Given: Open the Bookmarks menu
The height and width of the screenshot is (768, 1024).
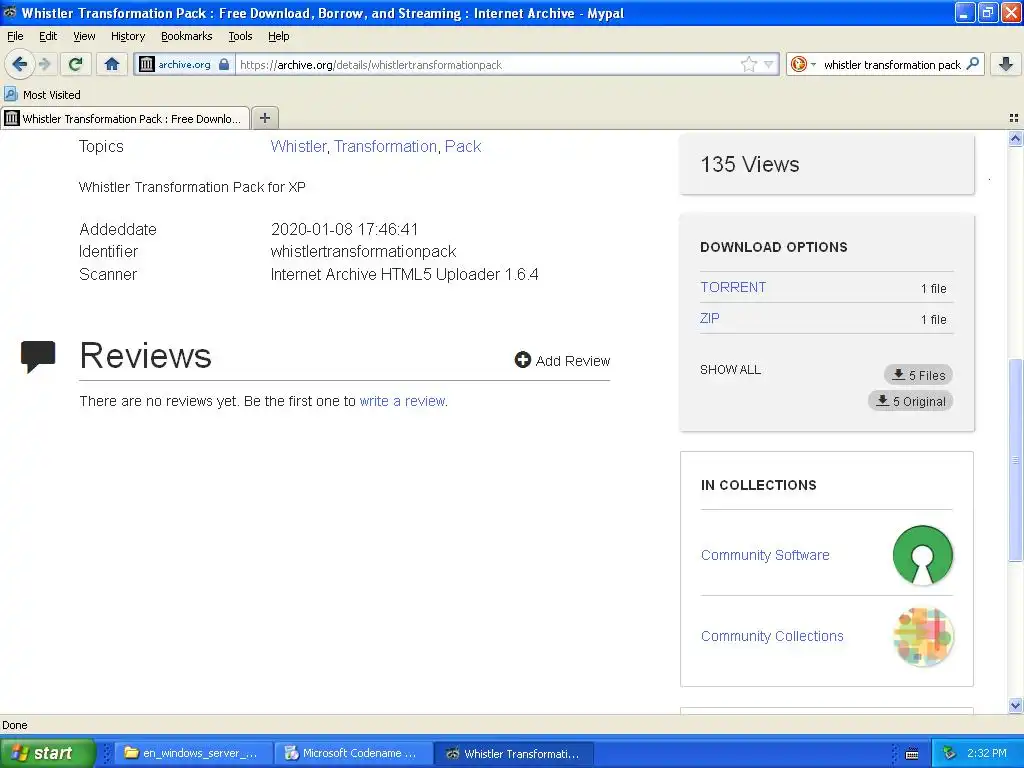Looking at the screenshot, I should (x=187, y=36).
